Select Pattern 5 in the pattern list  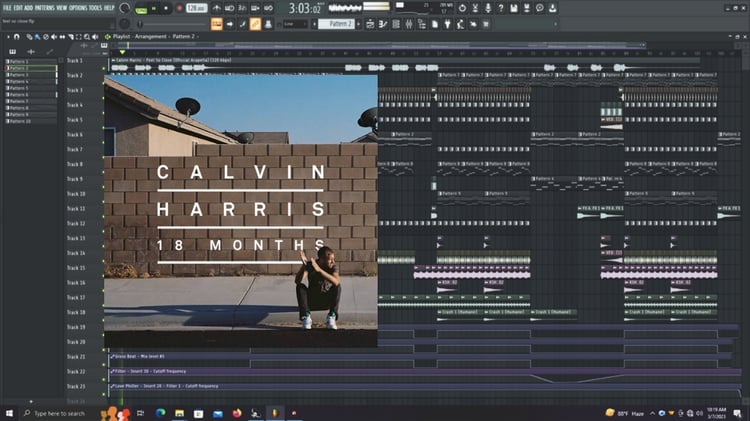pyautogui.click(x=18, y=88)
